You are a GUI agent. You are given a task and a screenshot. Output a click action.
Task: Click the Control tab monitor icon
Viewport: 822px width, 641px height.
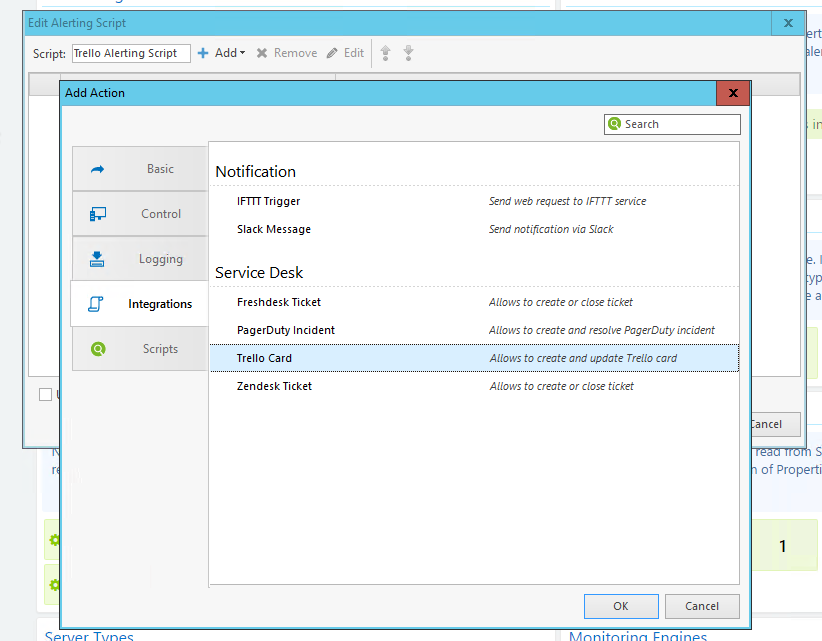(98, 214)
